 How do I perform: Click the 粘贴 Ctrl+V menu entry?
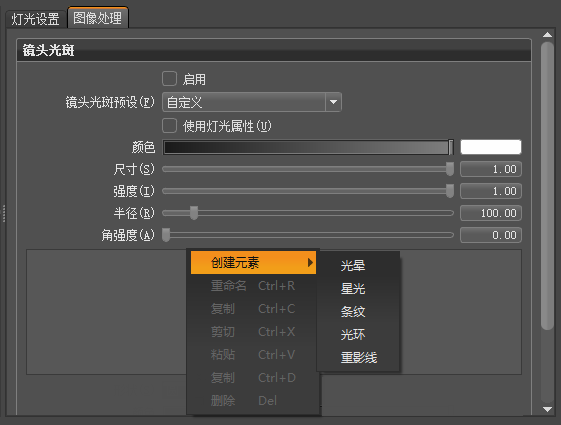tap(253, 355)
